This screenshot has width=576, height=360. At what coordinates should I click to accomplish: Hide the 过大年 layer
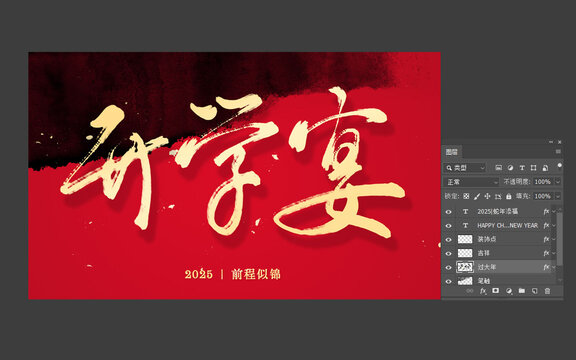(449, 267)
